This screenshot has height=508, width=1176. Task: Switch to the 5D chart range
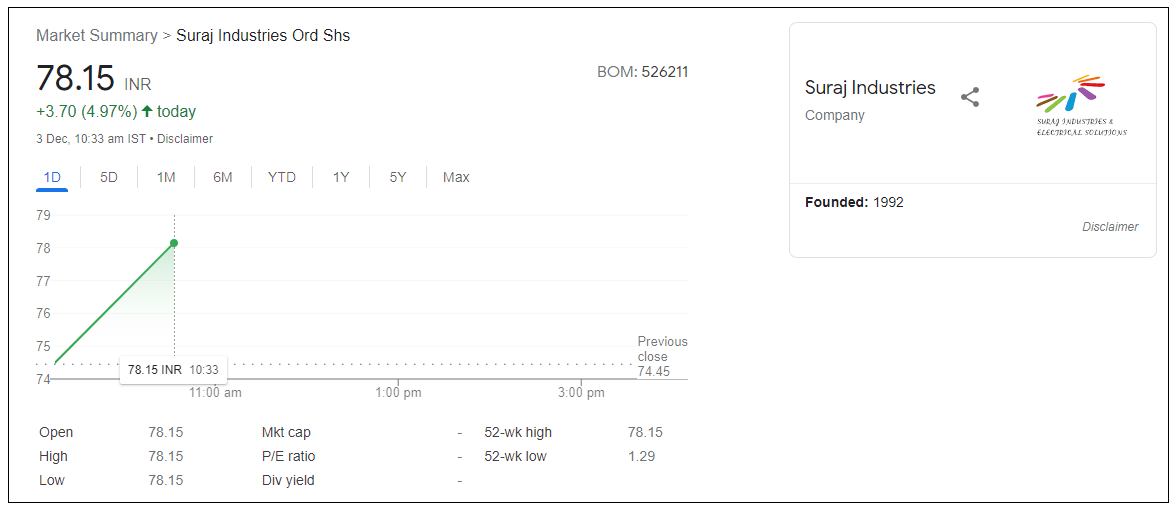(109, 177)
